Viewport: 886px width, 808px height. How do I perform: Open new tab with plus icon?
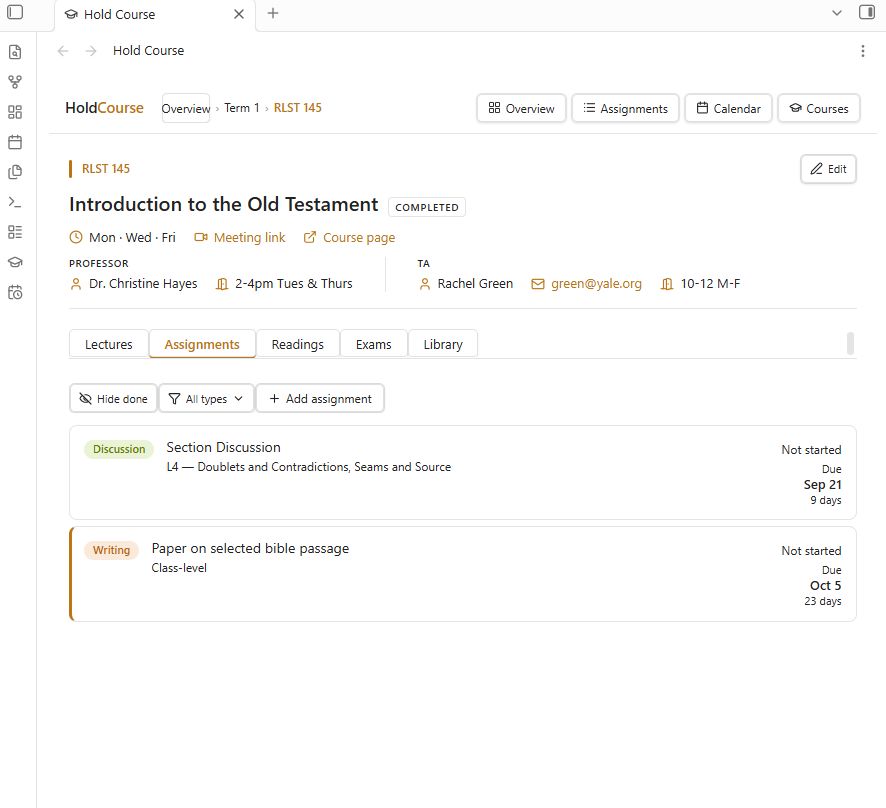pos(273,13)
